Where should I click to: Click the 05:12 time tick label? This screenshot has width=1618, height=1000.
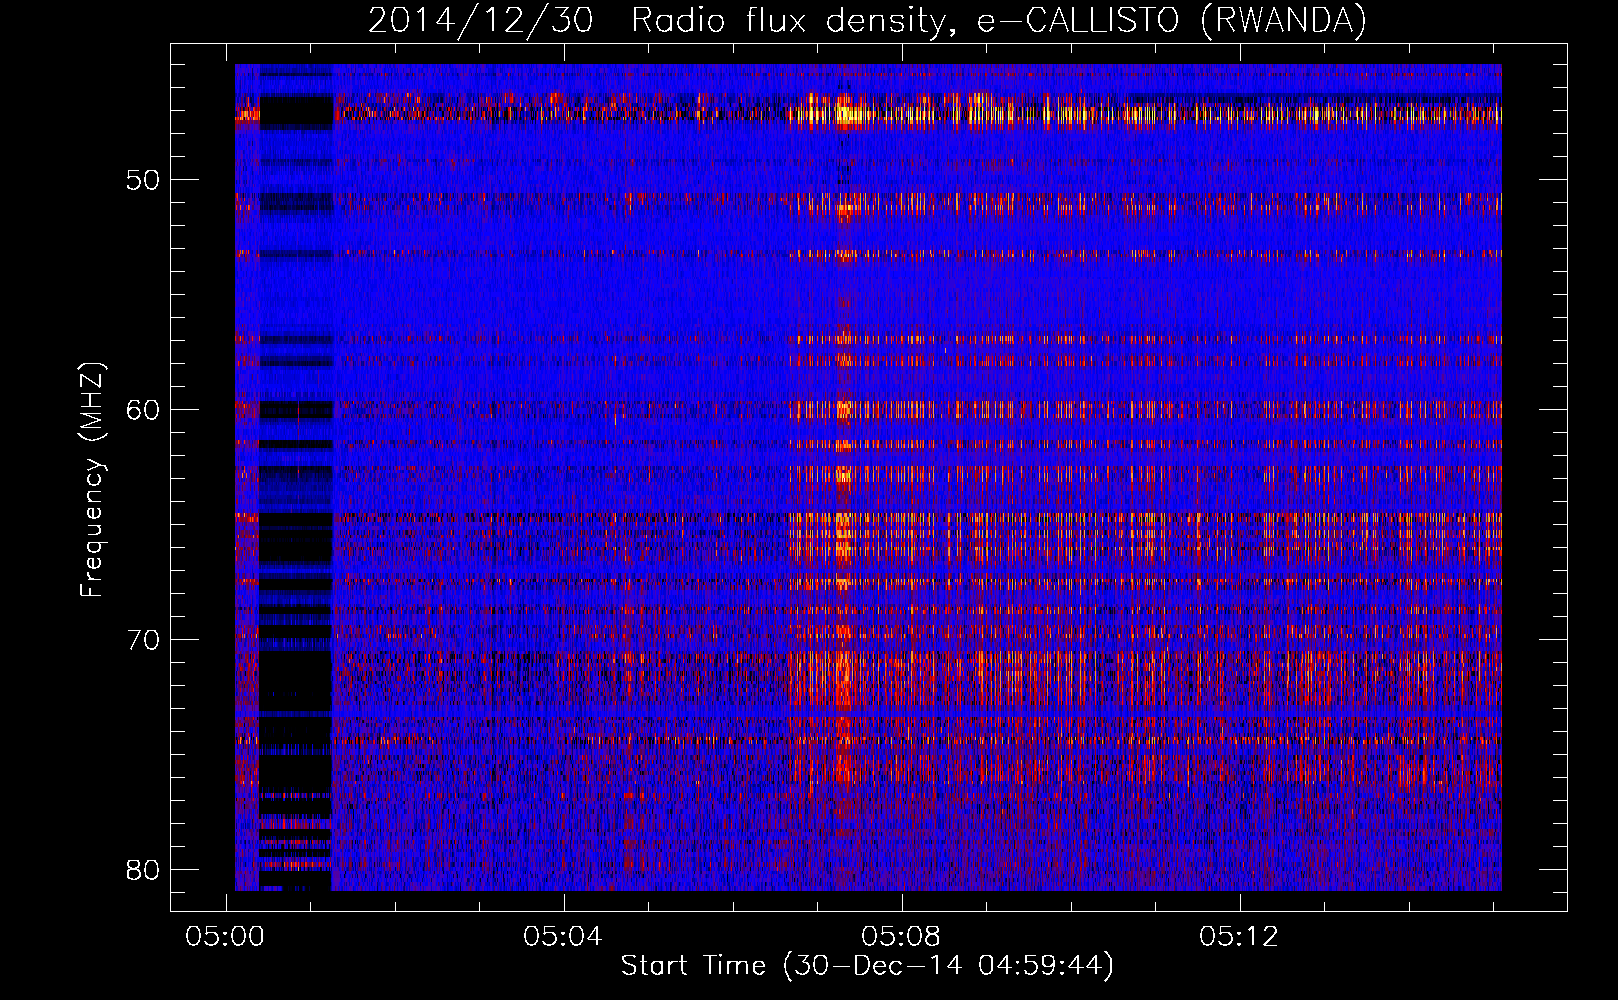[1239, 937]
